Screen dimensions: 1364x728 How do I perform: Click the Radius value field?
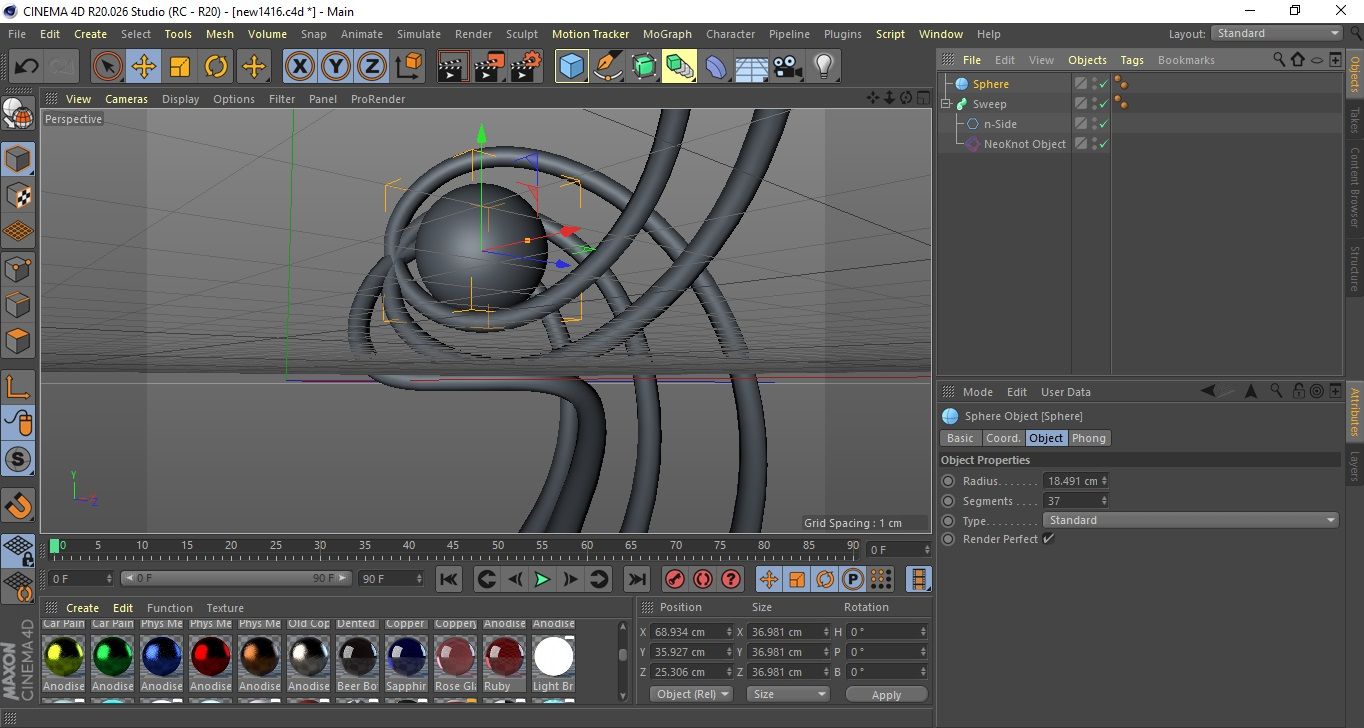pyautogui.click(x=1070, y=481)
